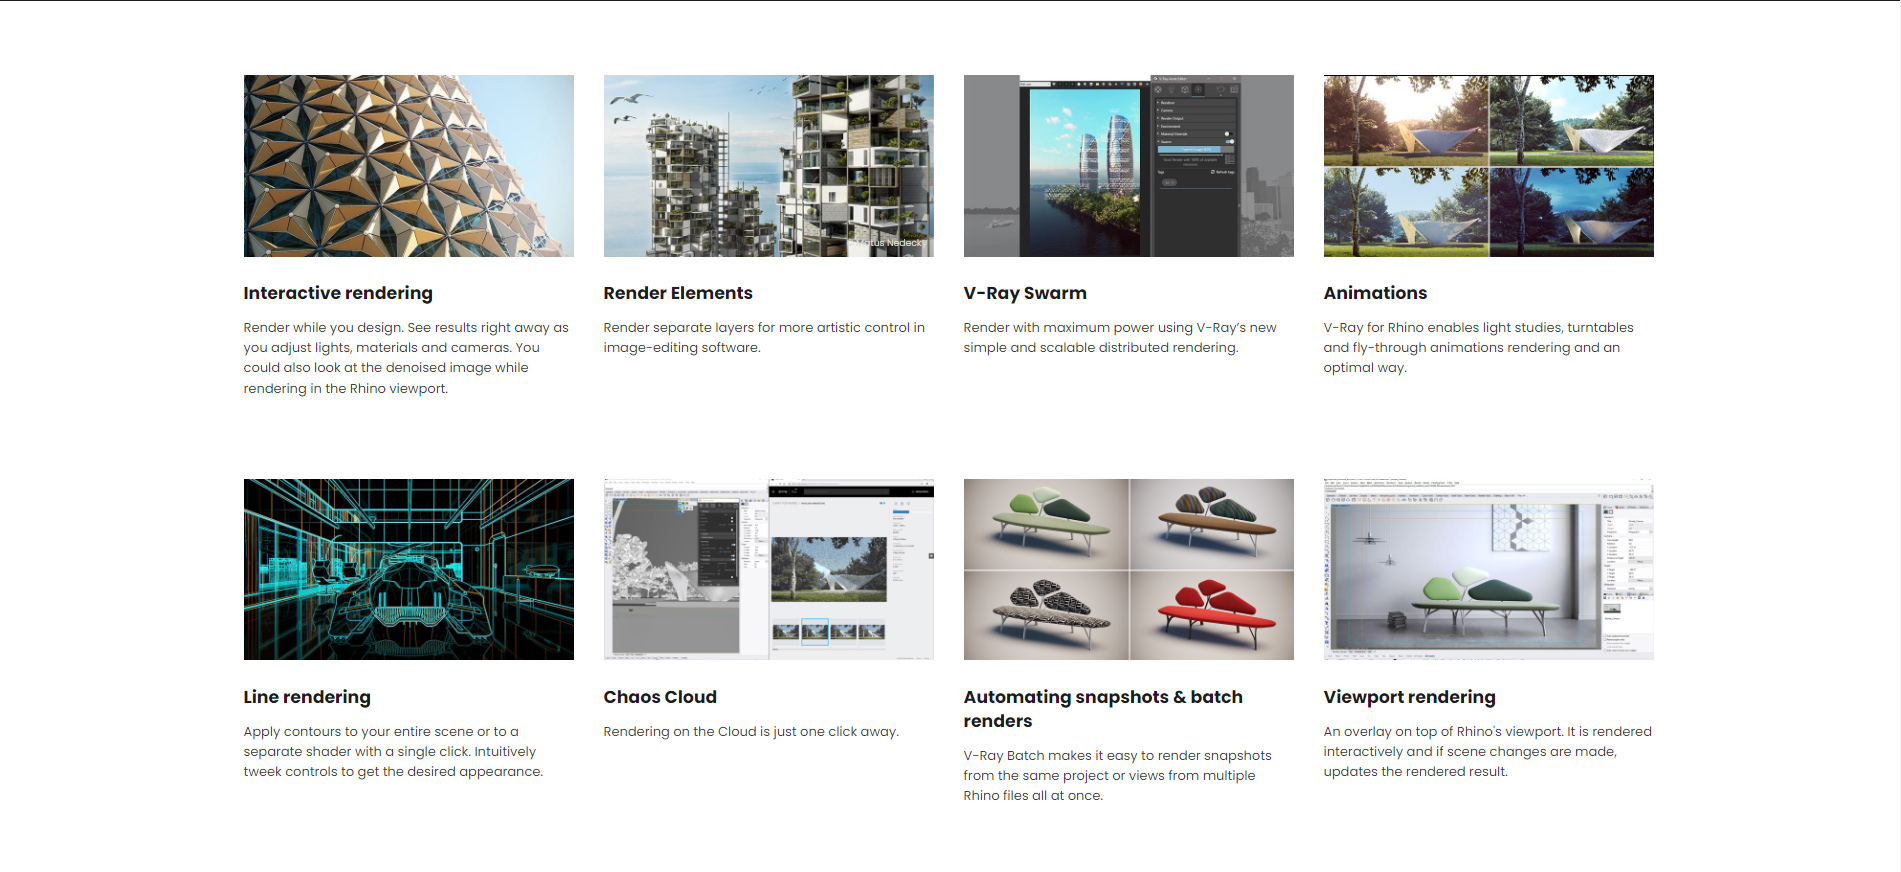This screenshot has height=872, width=1901.
Task: Open the Interactive rendering facade thumbnail
Action: 408,166
